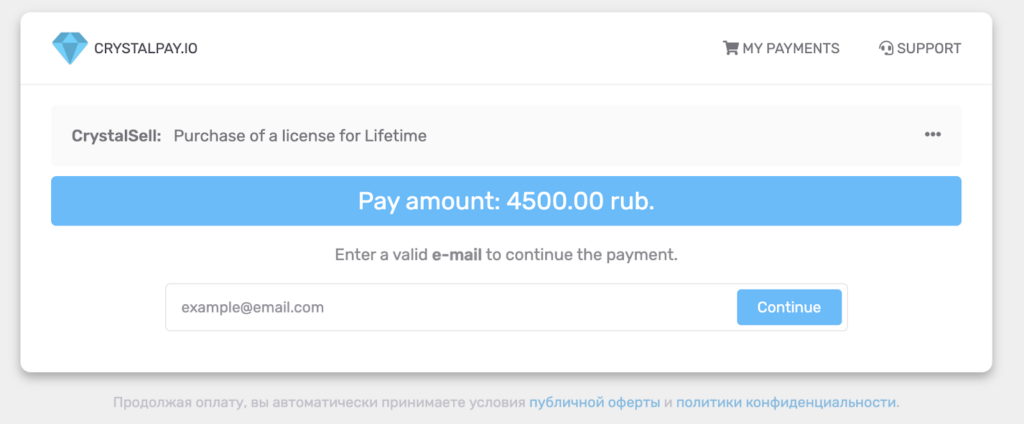
Task: Click the "Enter a valid" instruction text
Action: tap(382, 255)
